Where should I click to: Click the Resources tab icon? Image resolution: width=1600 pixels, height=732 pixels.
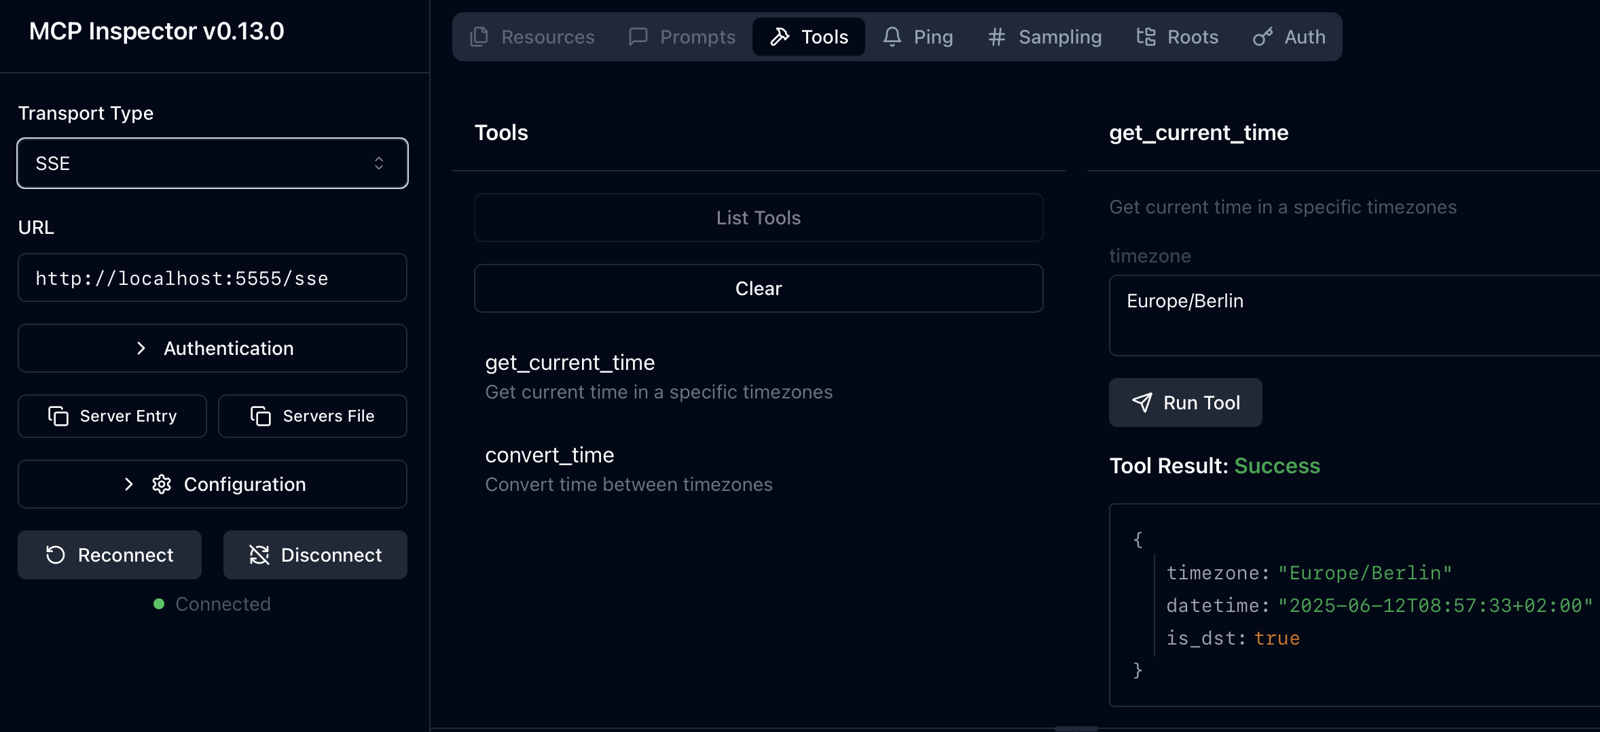click(479, 37)
